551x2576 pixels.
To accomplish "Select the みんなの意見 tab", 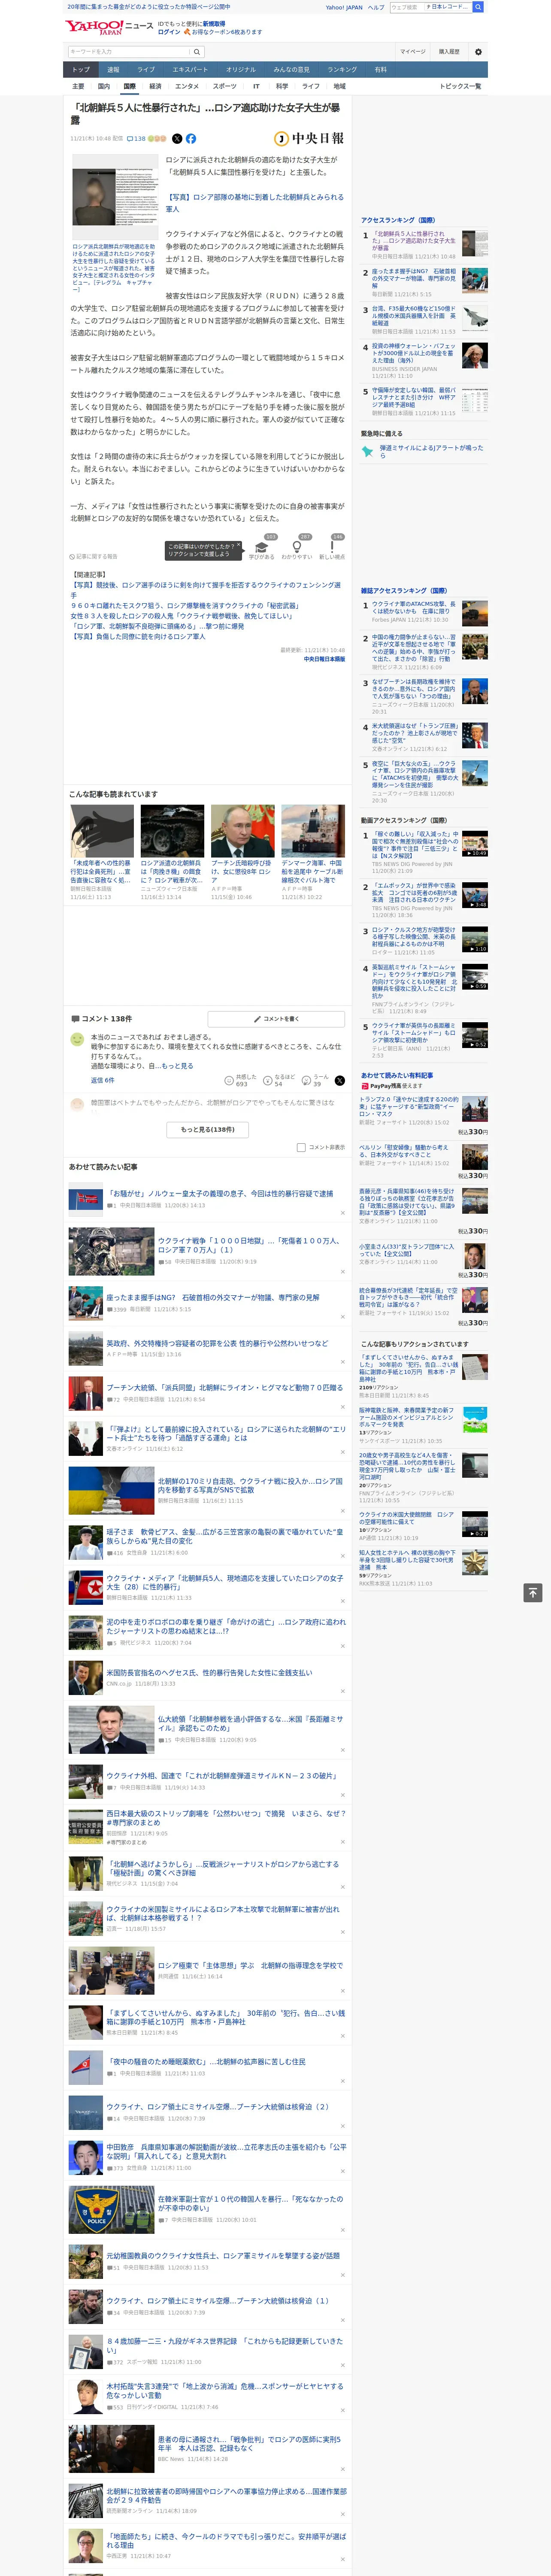I will (x=292, y=70).
